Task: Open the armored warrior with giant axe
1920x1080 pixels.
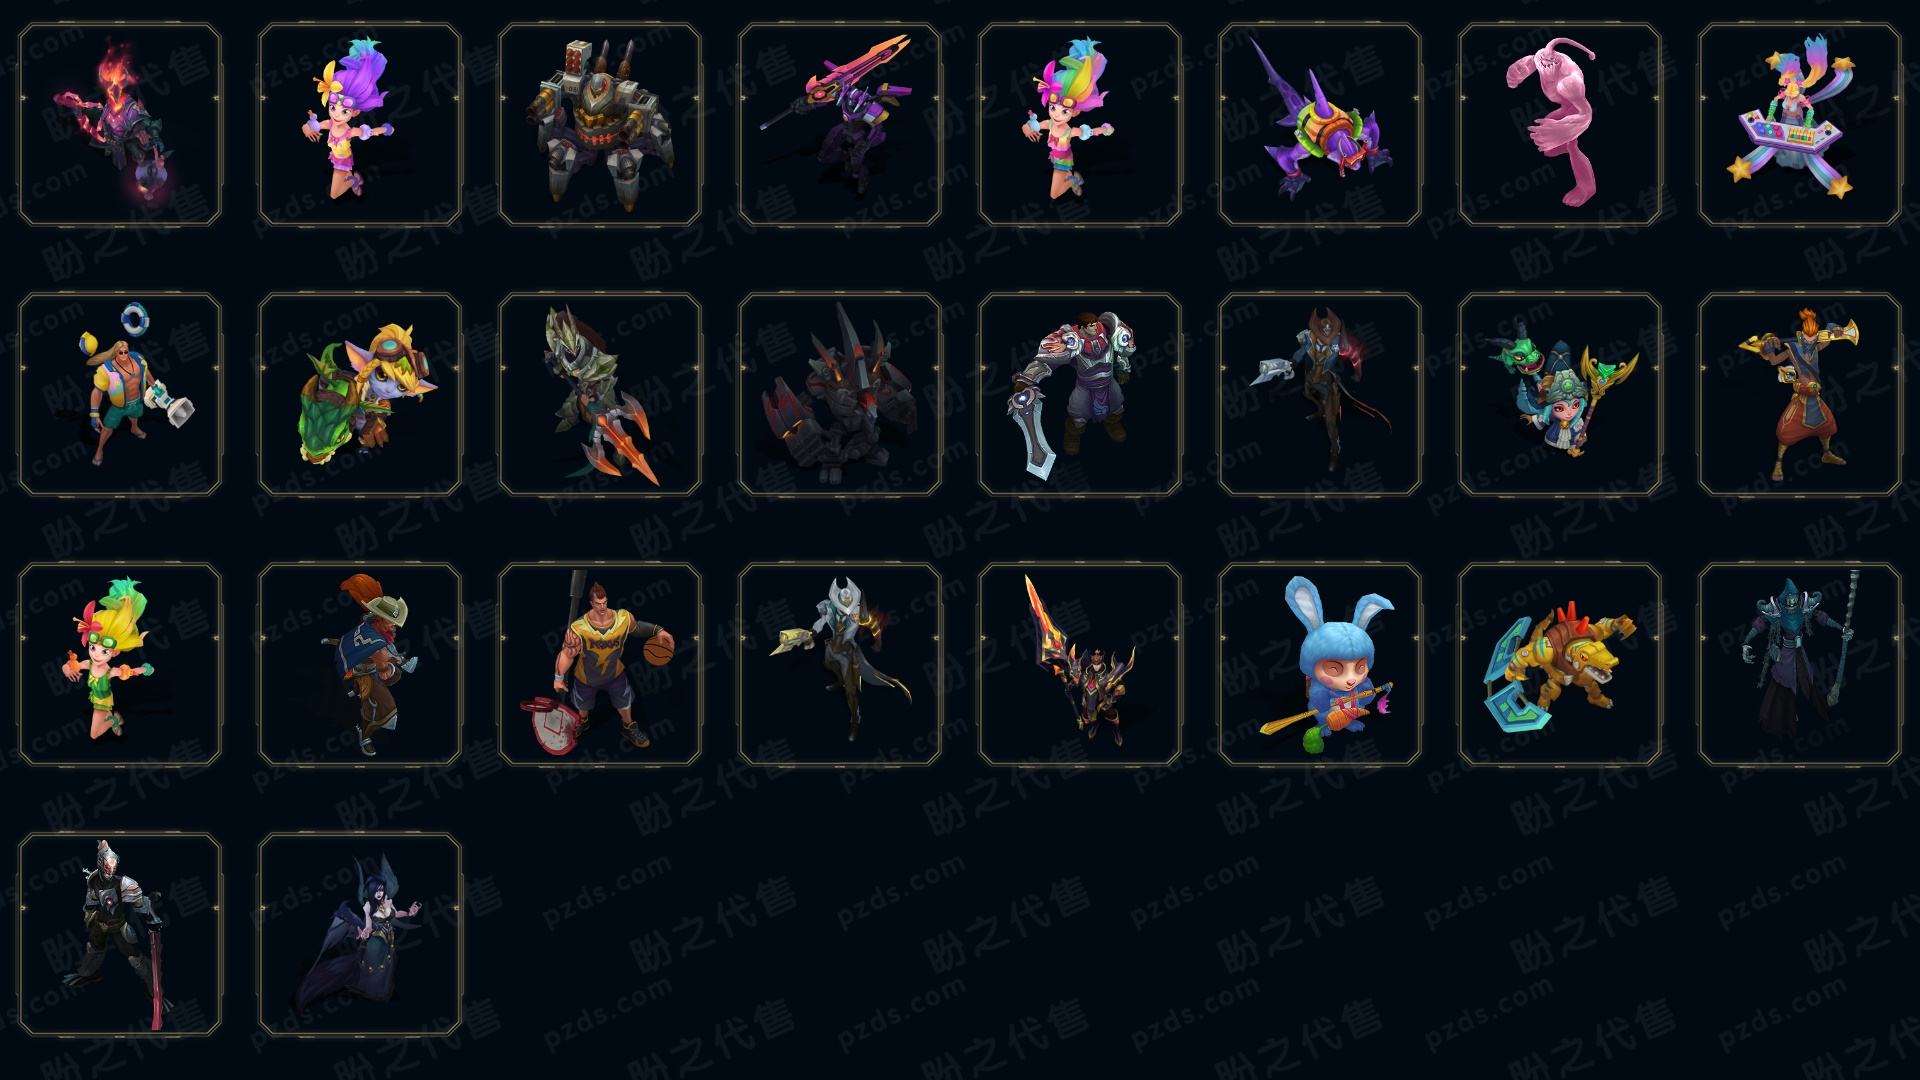Action: click(x=1080, y=394)
